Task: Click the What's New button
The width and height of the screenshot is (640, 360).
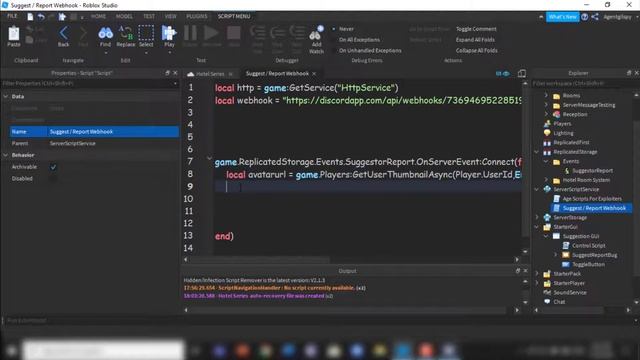Action: tap(562, 17)
